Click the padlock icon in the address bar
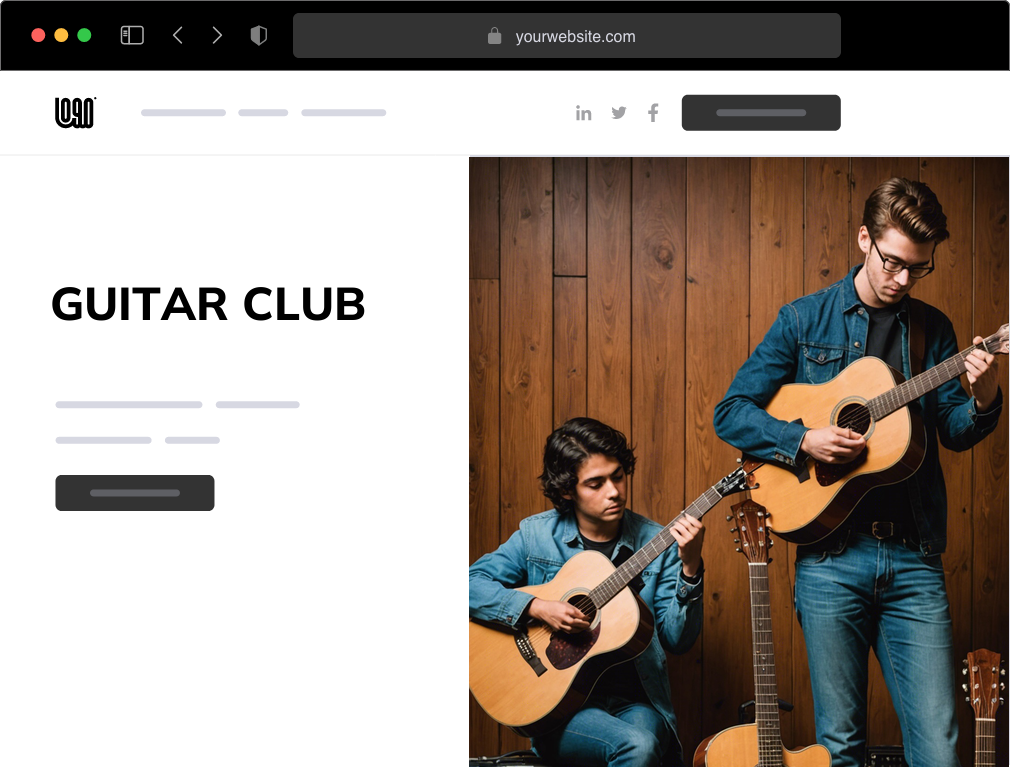The width and height of the screenshot is (1010, 767). click(x=494, y=35)
